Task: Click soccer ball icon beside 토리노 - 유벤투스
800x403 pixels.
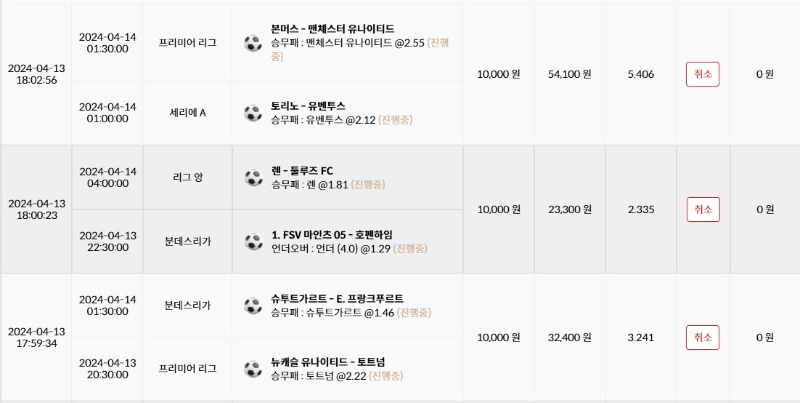Action: [253, 113]
